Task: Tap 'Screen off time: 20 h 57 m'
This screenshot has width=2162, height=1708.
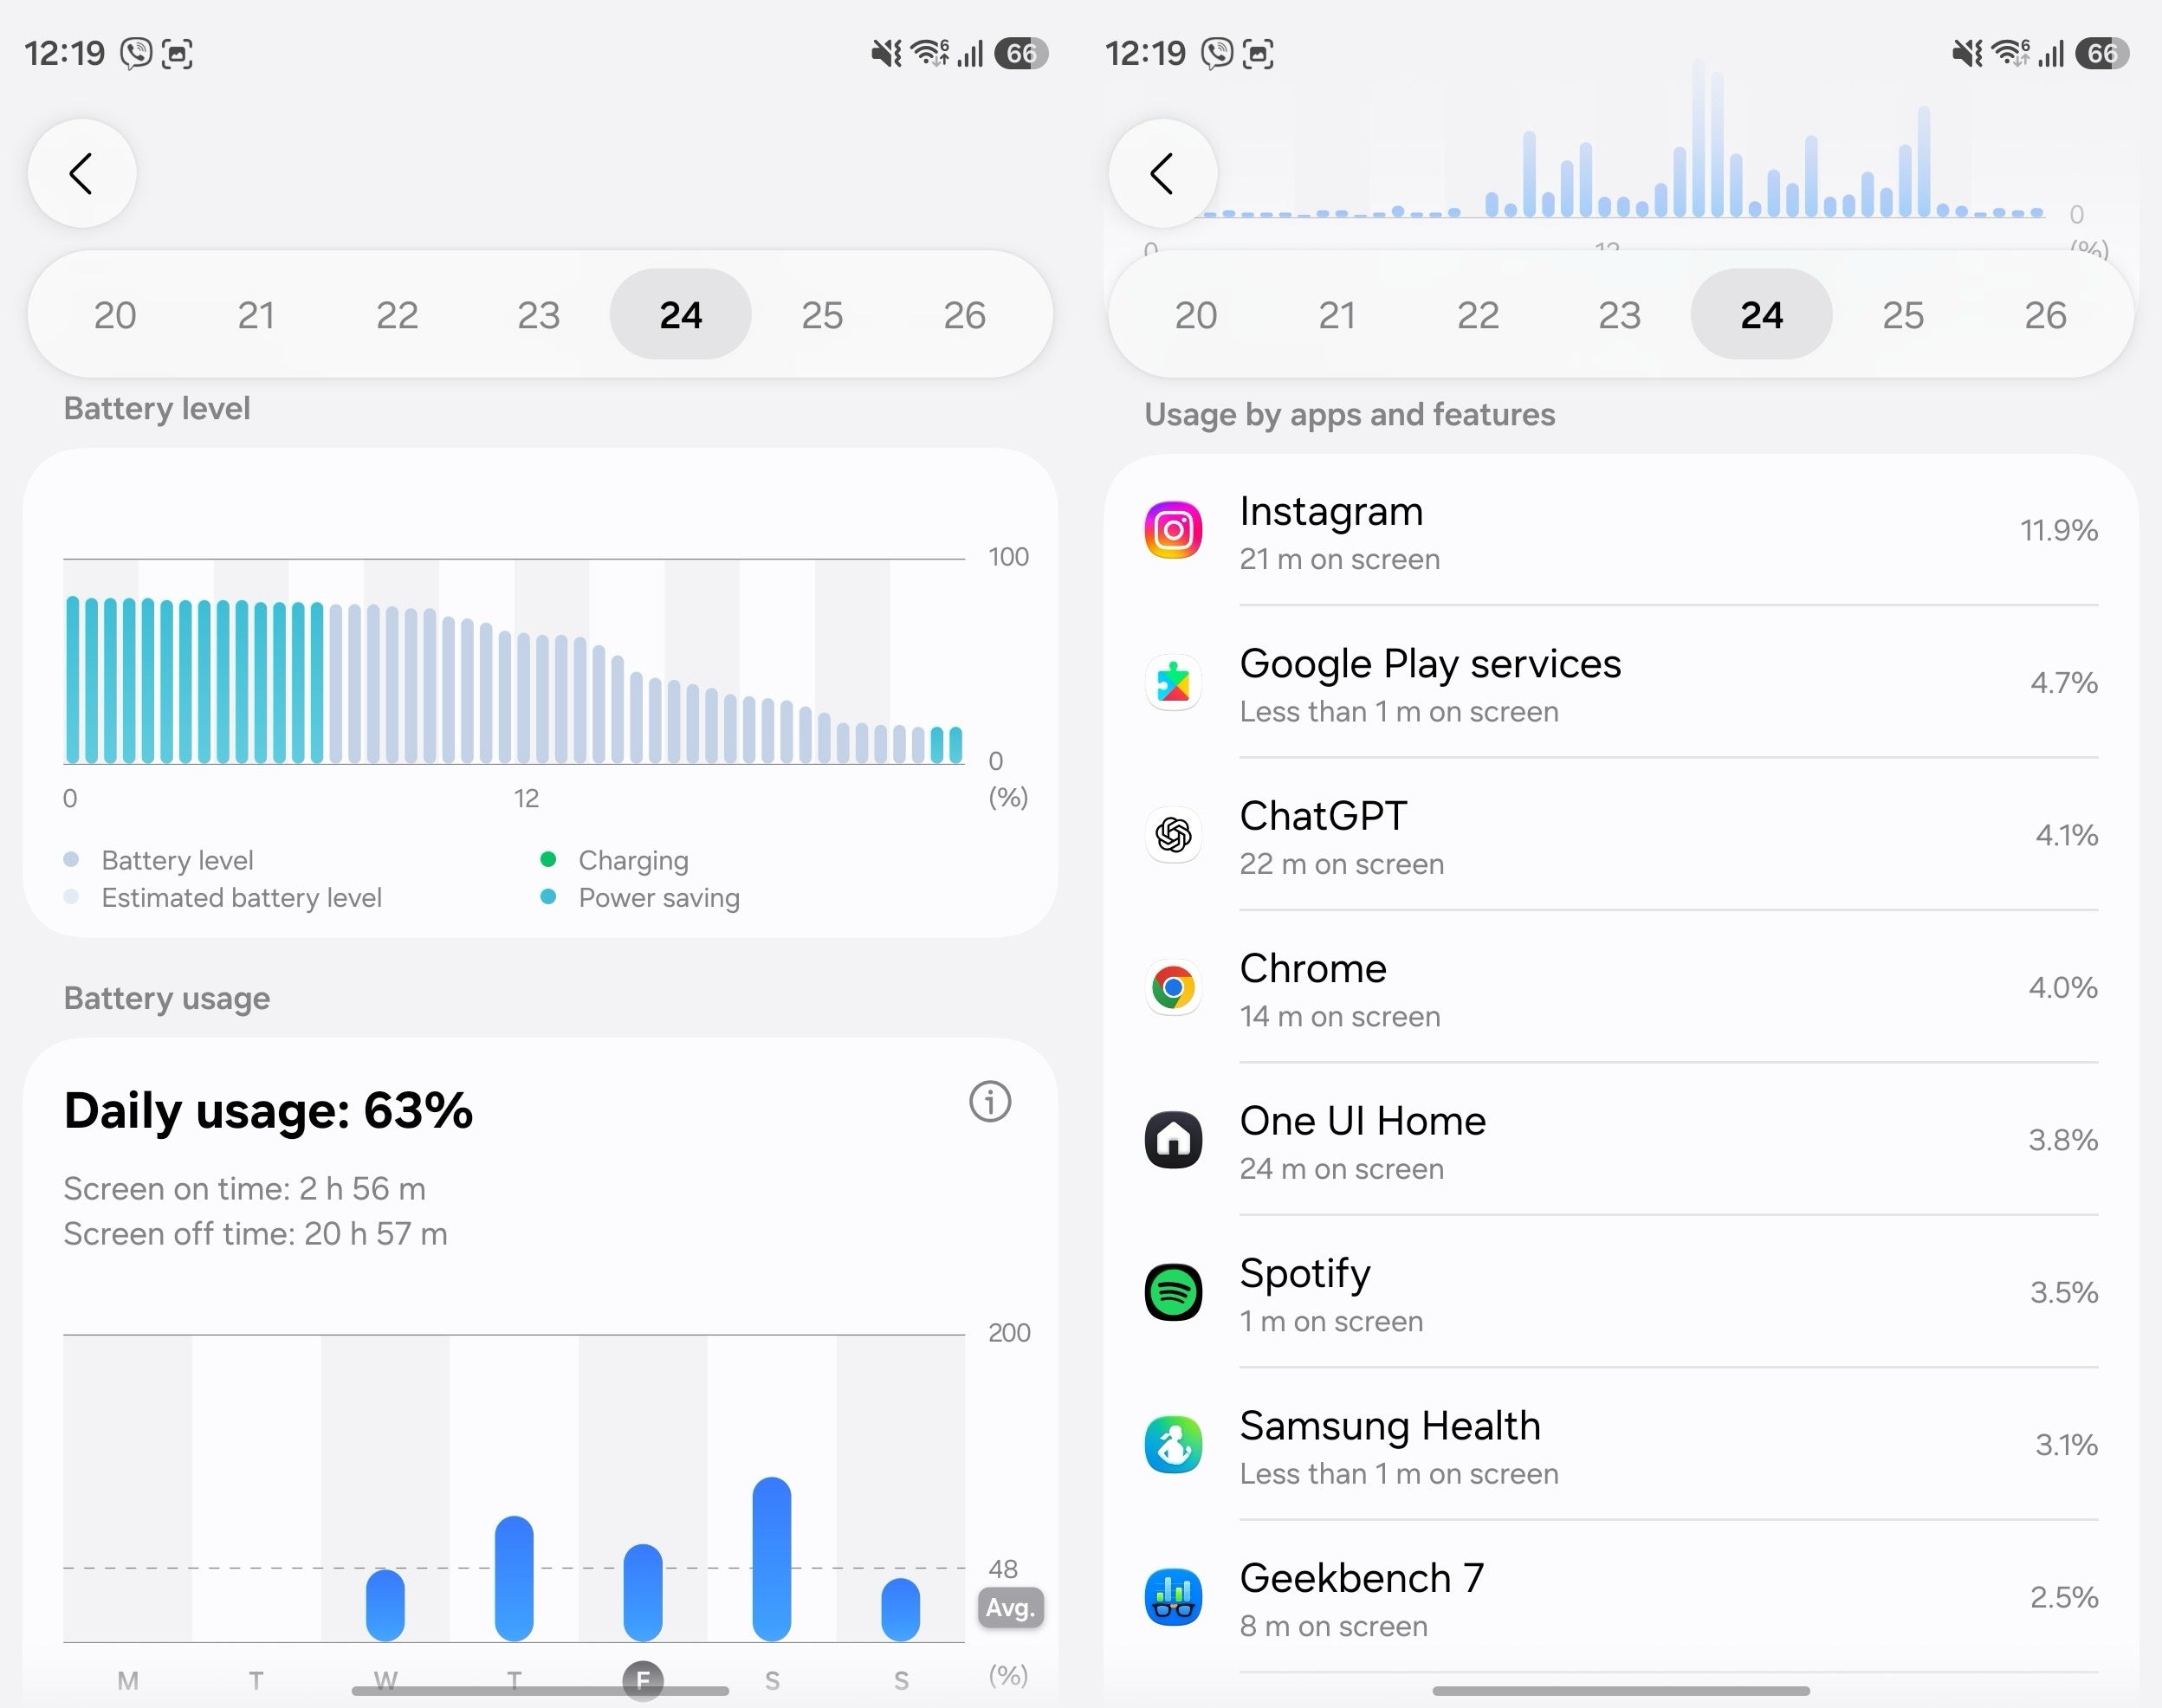Action: tap(256, 1233)
